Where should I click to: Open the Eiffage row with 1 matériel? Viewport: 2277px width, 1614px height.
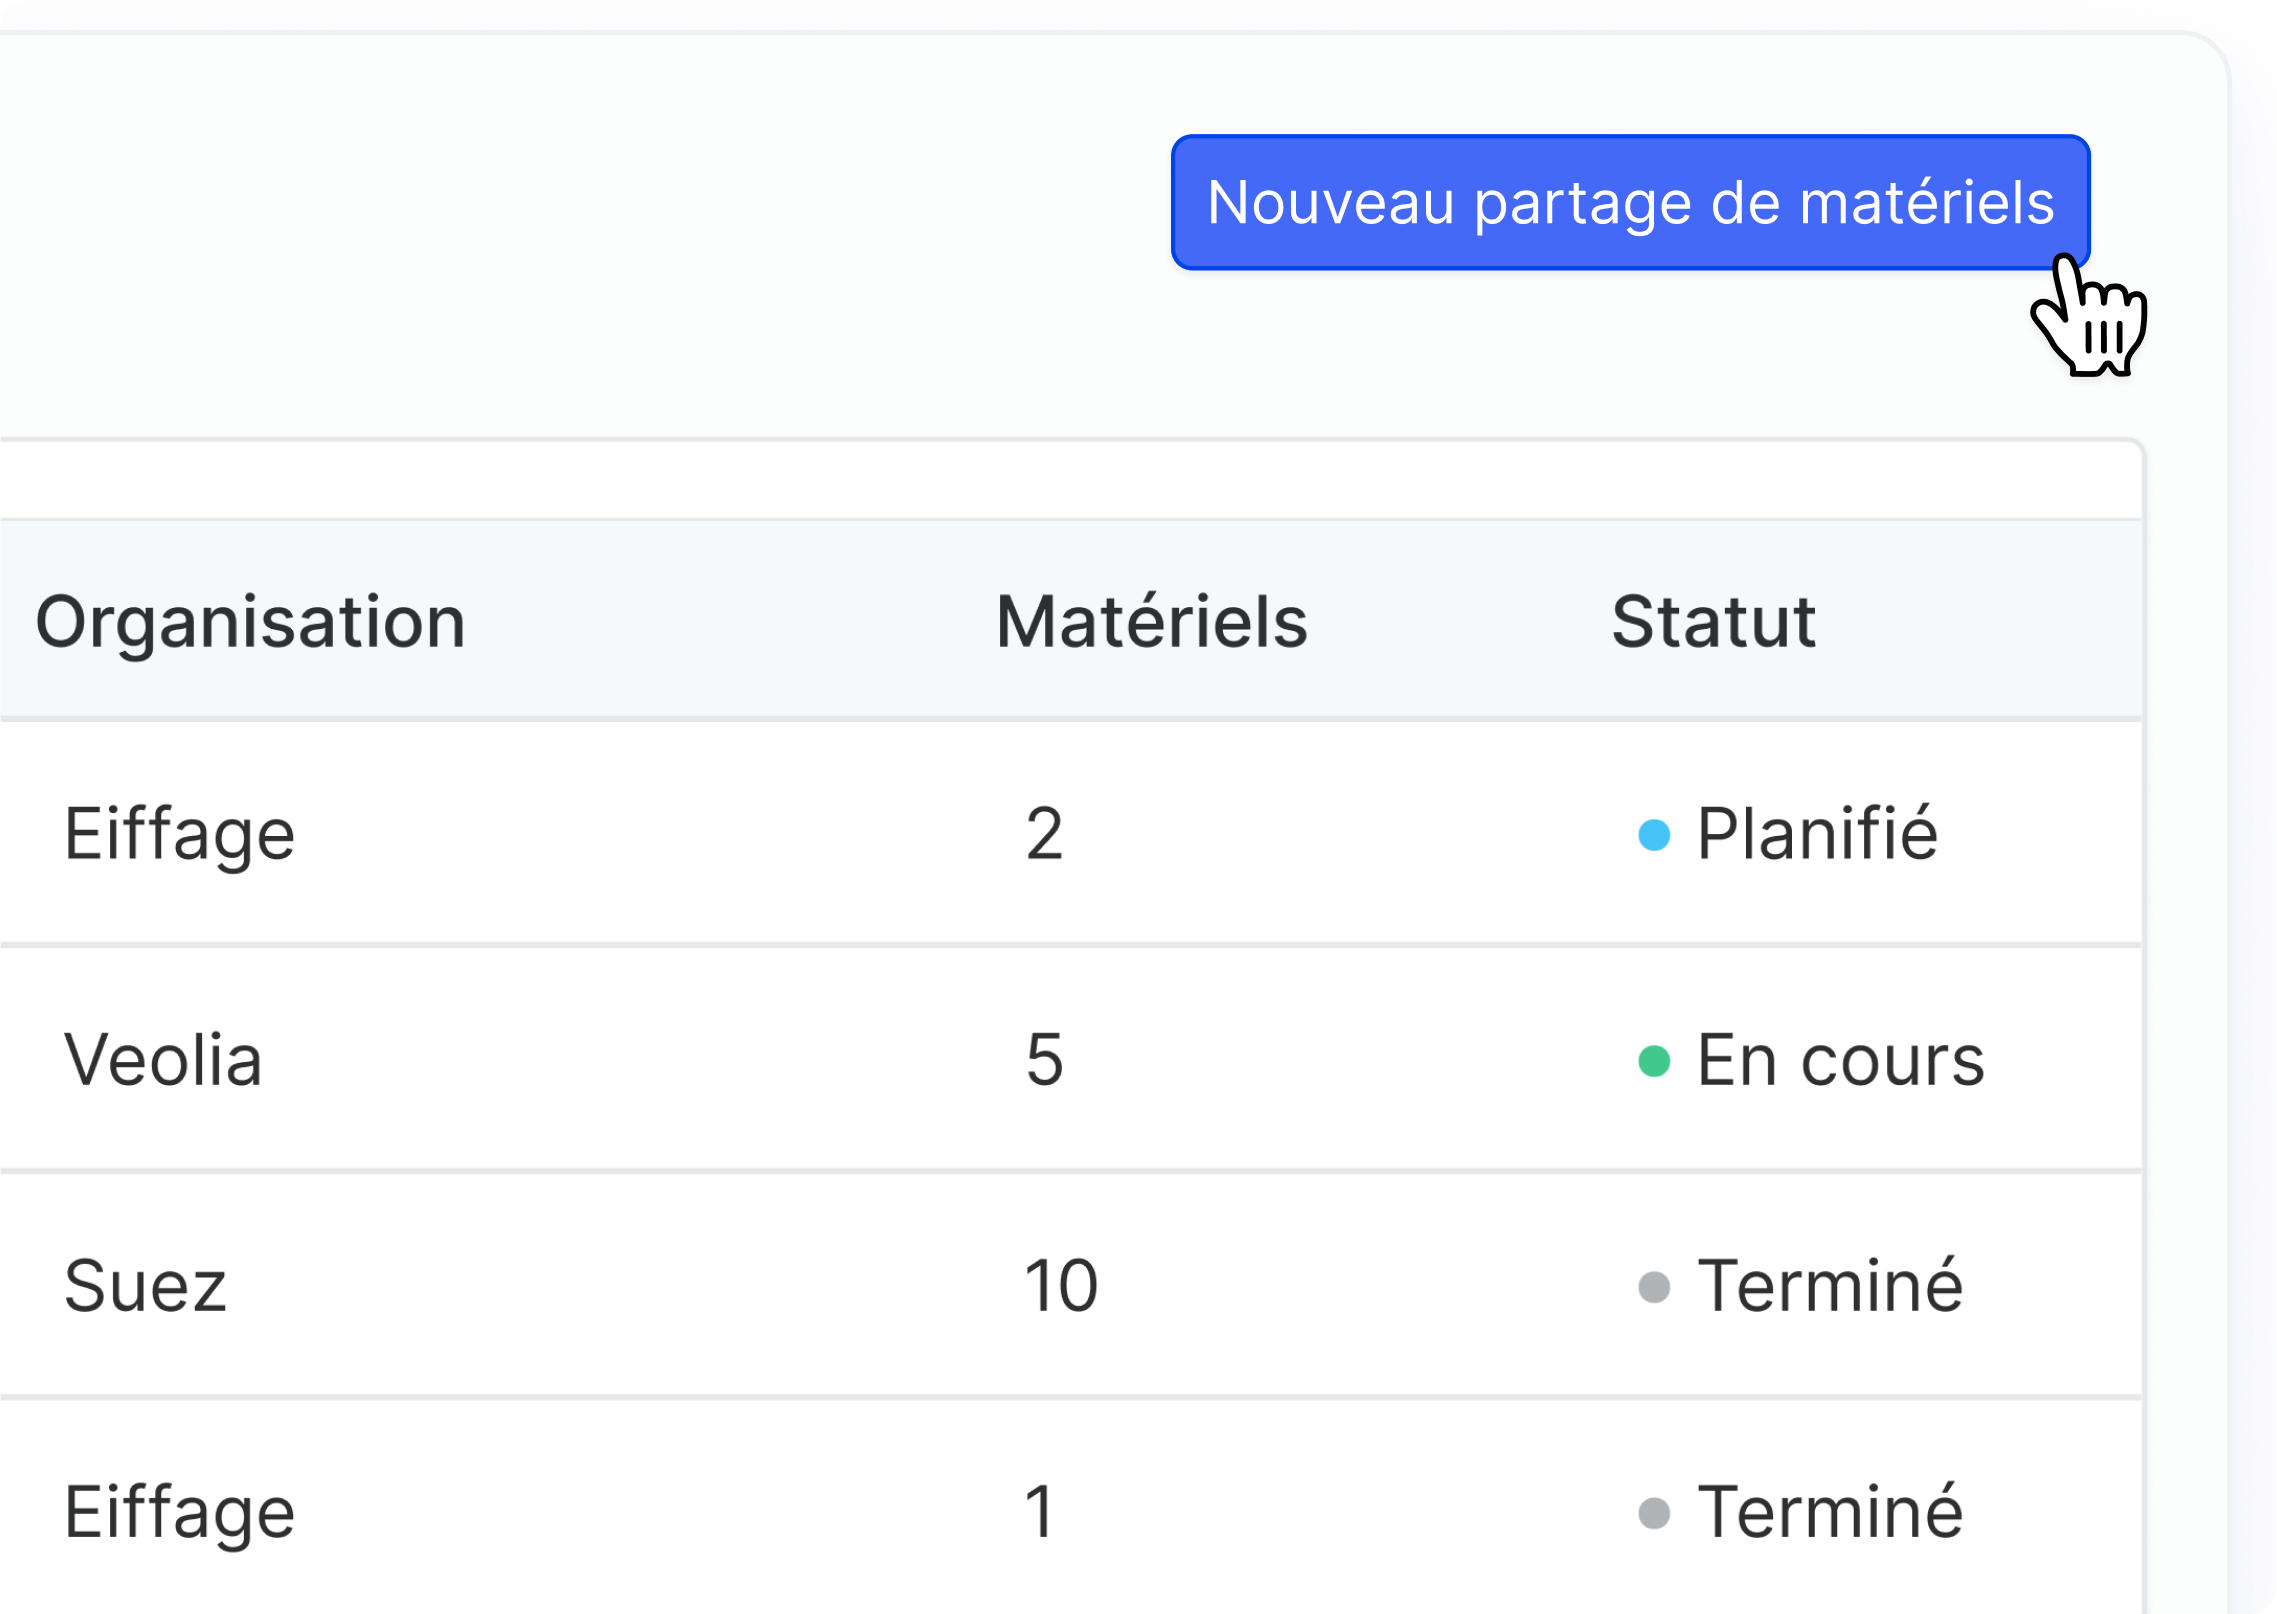click(x=1070, y=1508)
